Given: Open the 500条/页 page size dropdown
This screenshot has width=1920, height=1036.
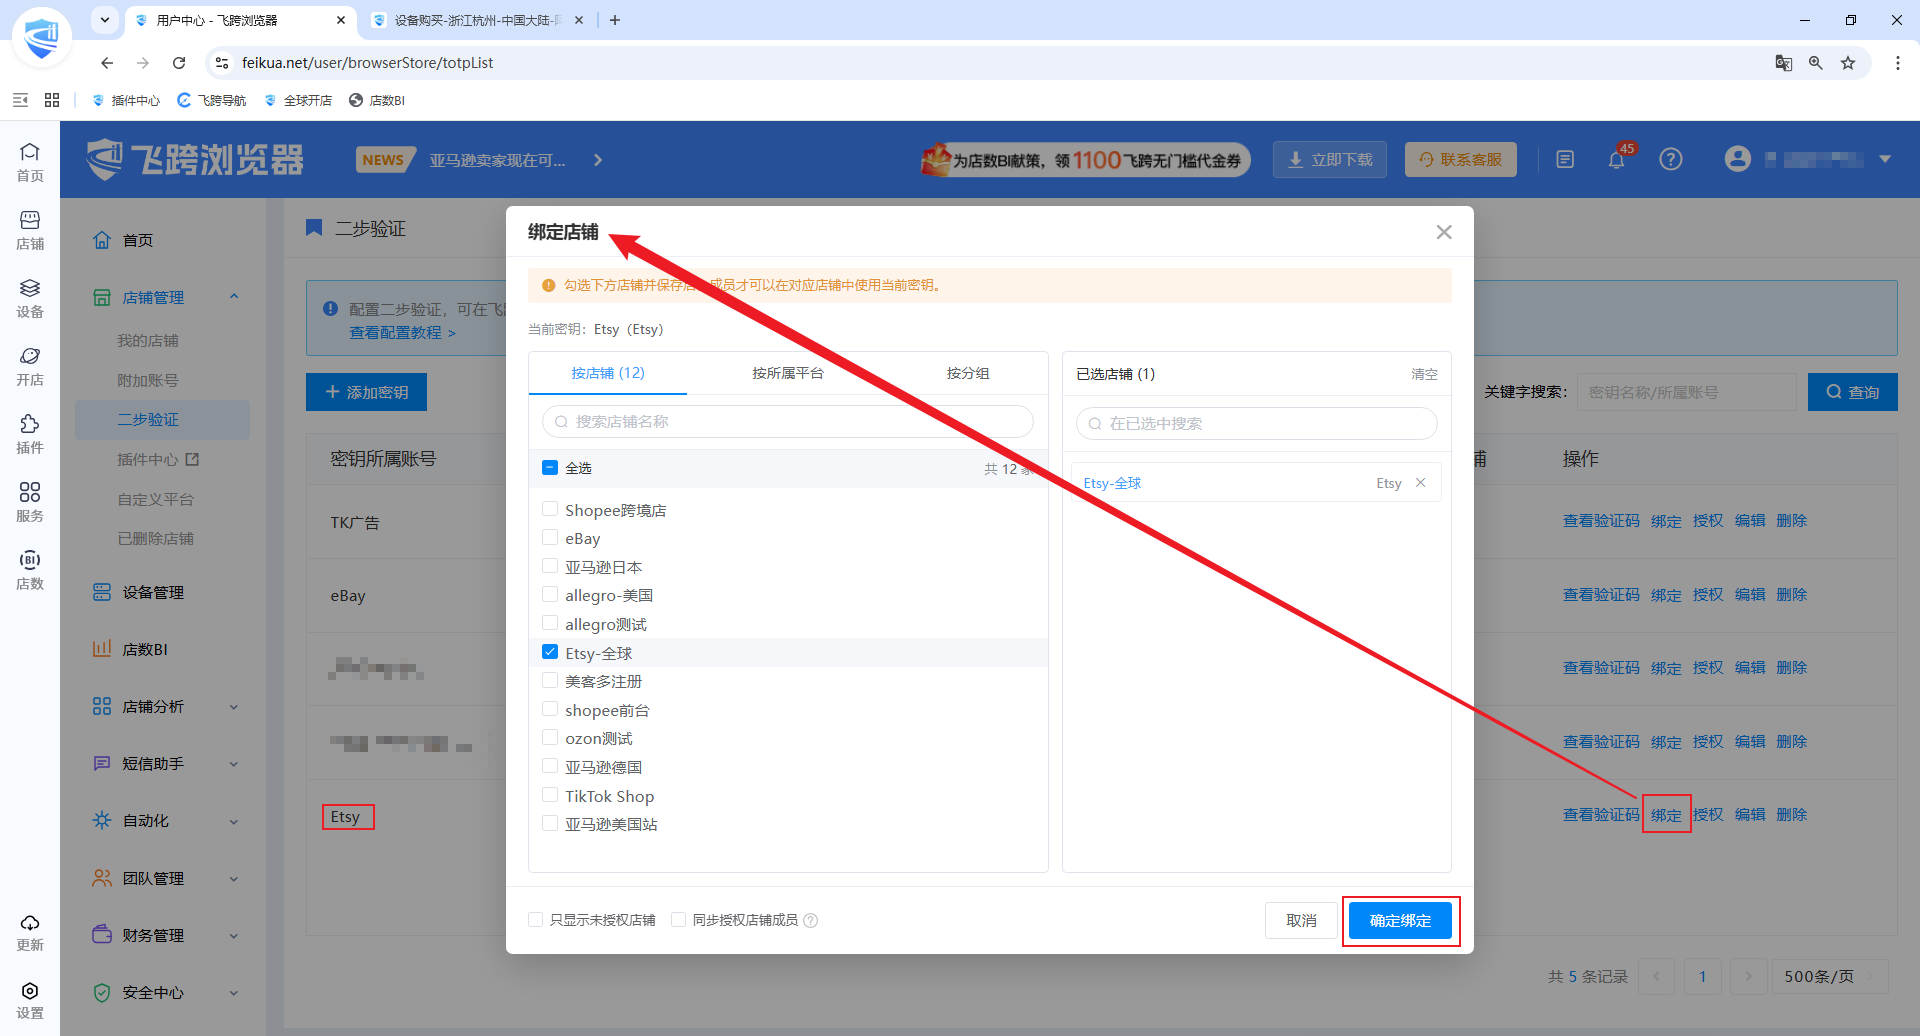Looking at the screenshot, I should point(1829,976).
